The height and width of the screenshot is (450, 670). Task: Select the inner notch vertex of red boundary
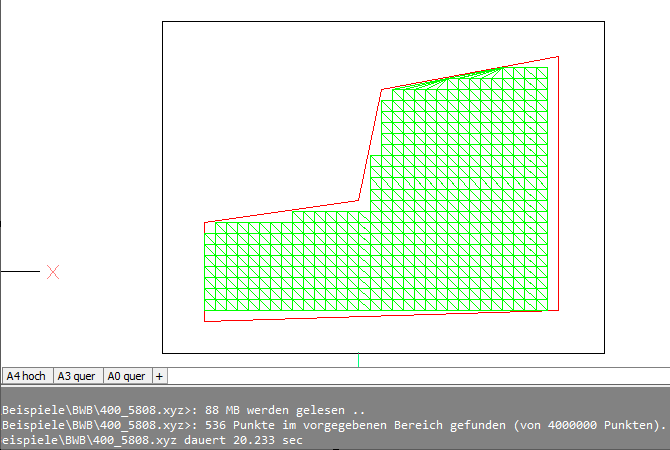coord(359,201)
